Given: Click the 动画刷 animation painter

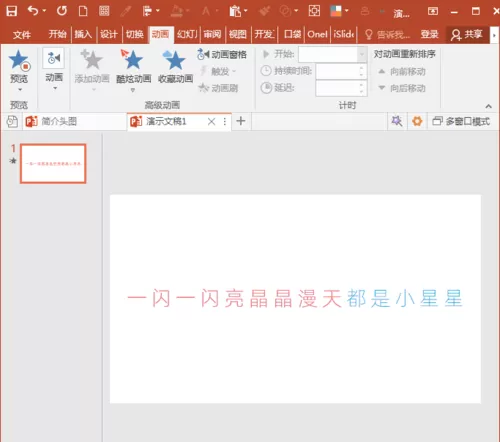Looking at the screenshot, I should [x=218, y=88].
